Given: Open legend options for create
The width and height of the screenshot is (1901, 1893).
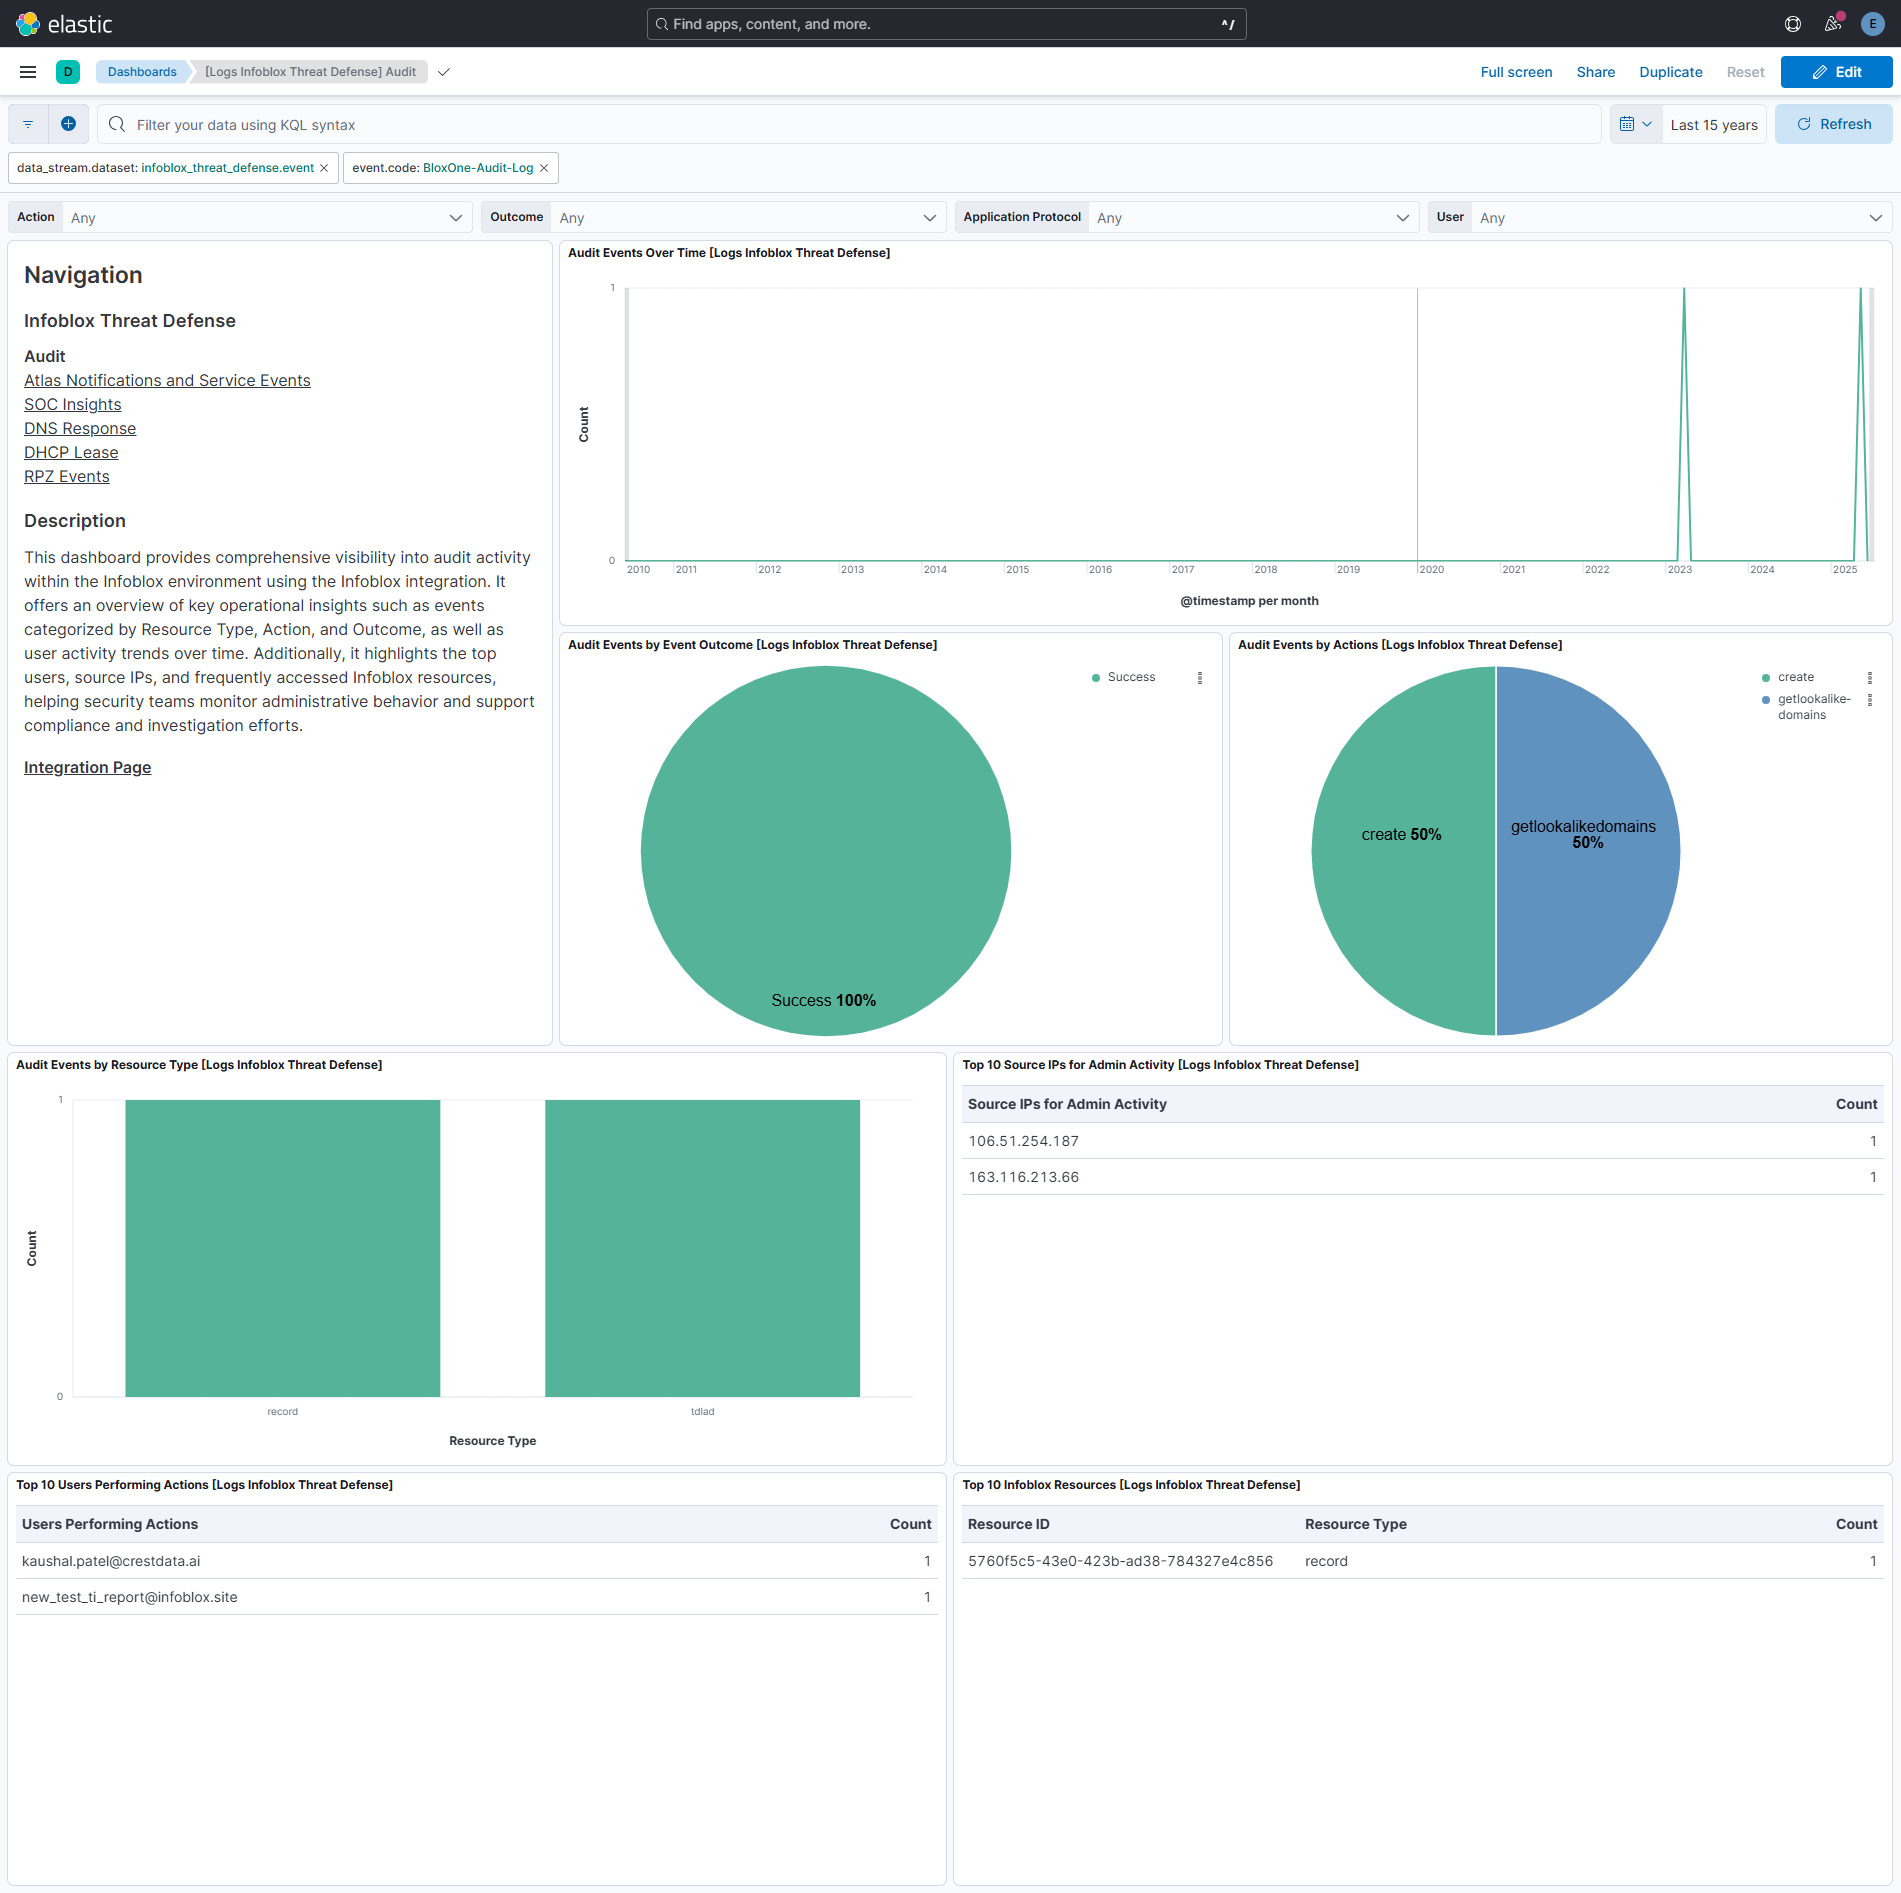Looking at the screenshot, I should [1870, 678].
